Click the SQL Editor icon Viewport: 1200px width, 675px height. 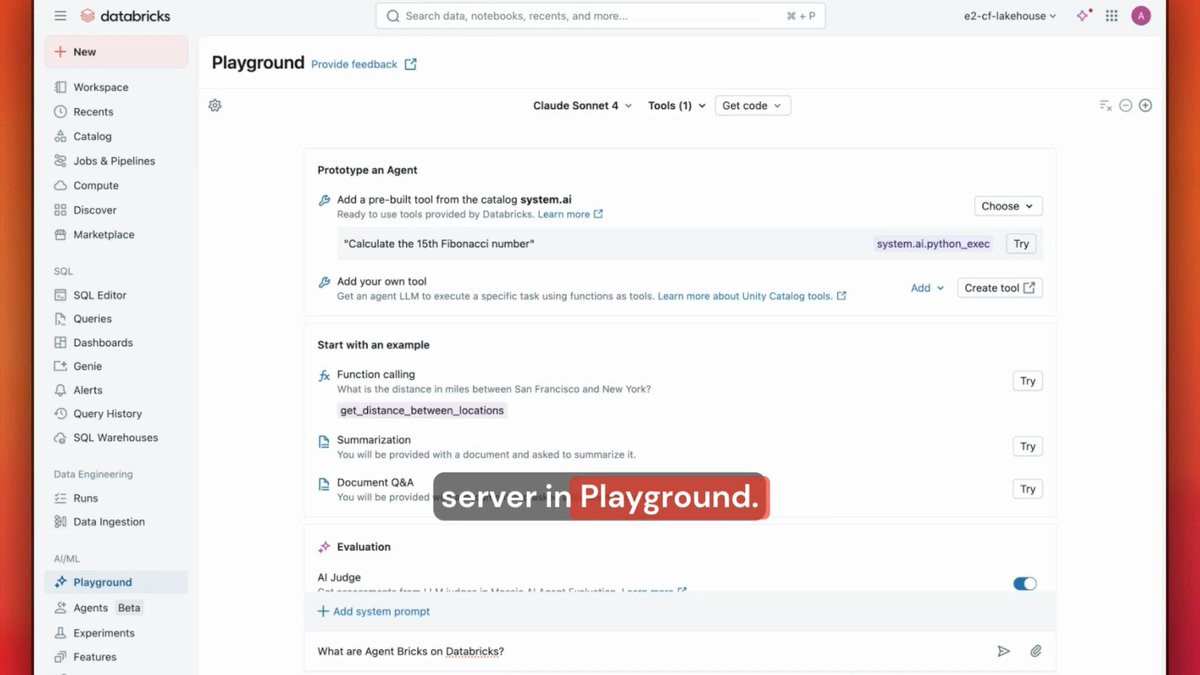pos(61,295)
